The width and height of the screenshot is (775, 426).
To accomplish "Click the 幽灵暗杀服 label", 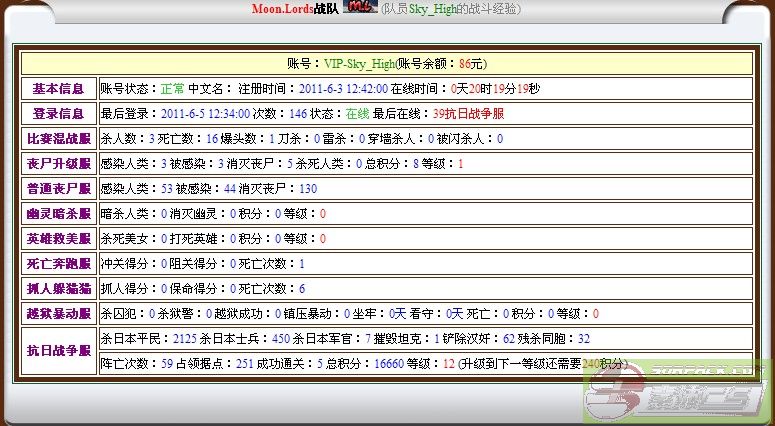I will click(59, 213).
